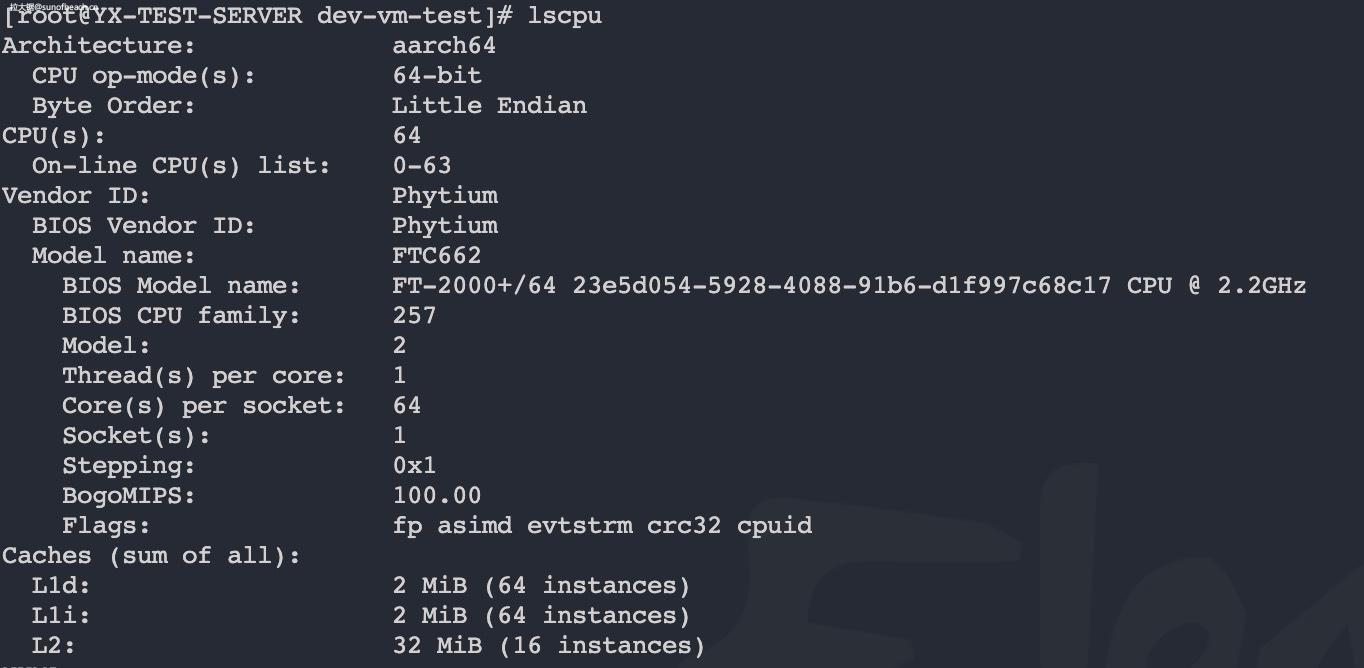Click the L1d cache size value

coord(429,586)
